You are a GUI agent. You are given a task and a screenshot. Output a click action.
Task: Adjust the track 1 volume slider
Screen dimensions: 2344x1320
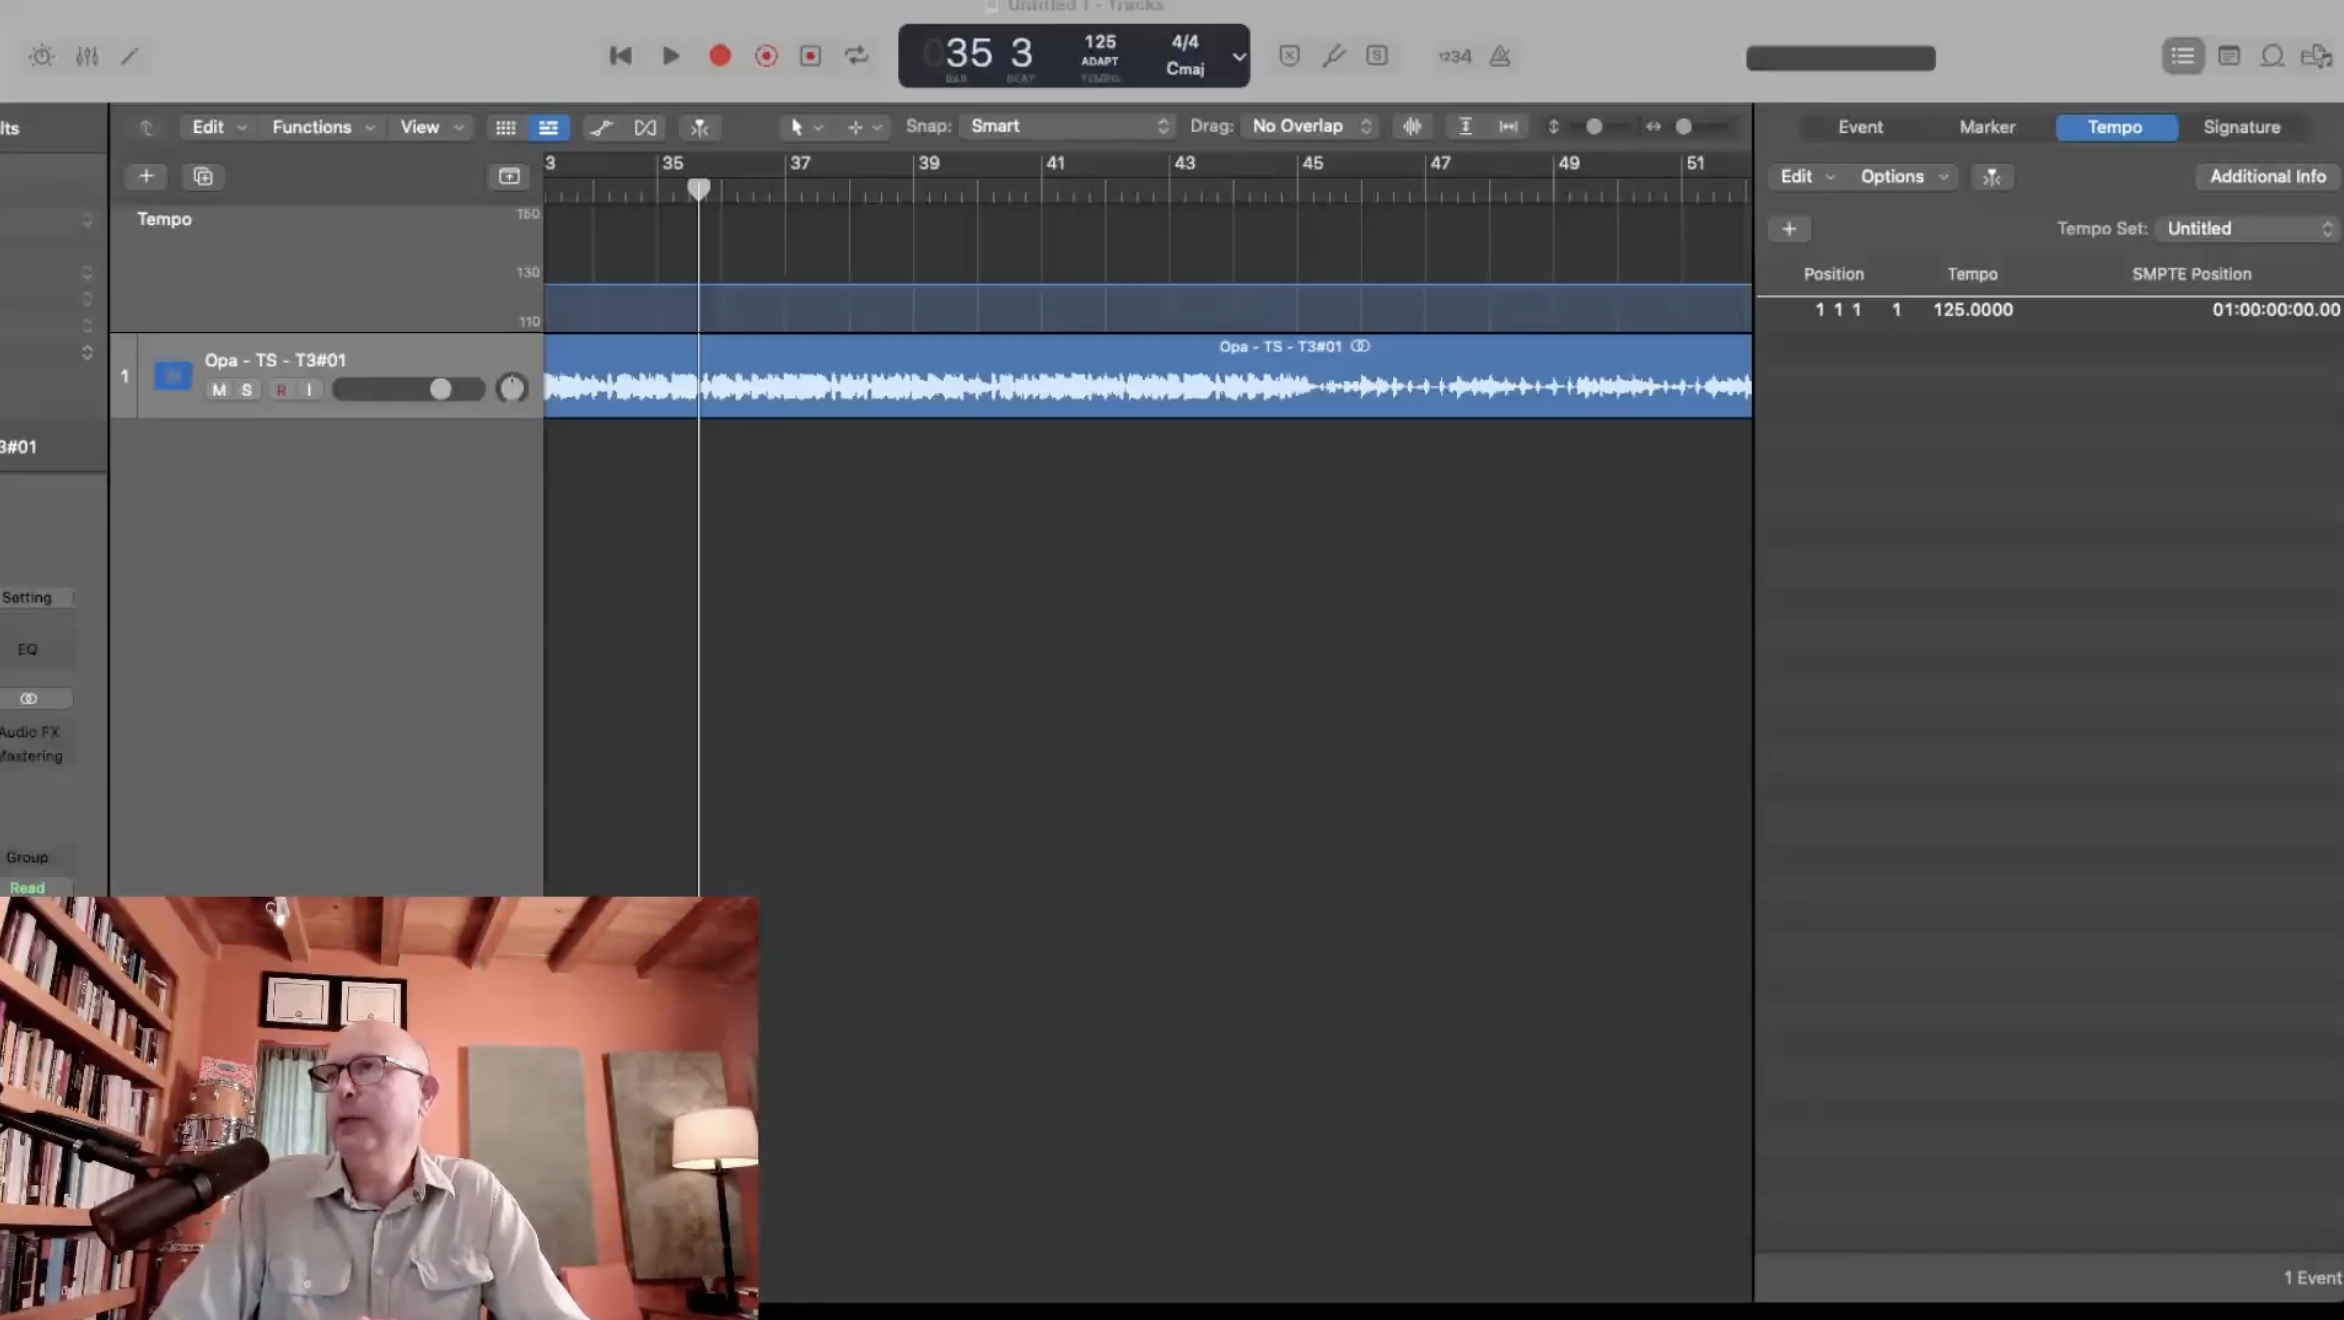(x=440, y=389)
